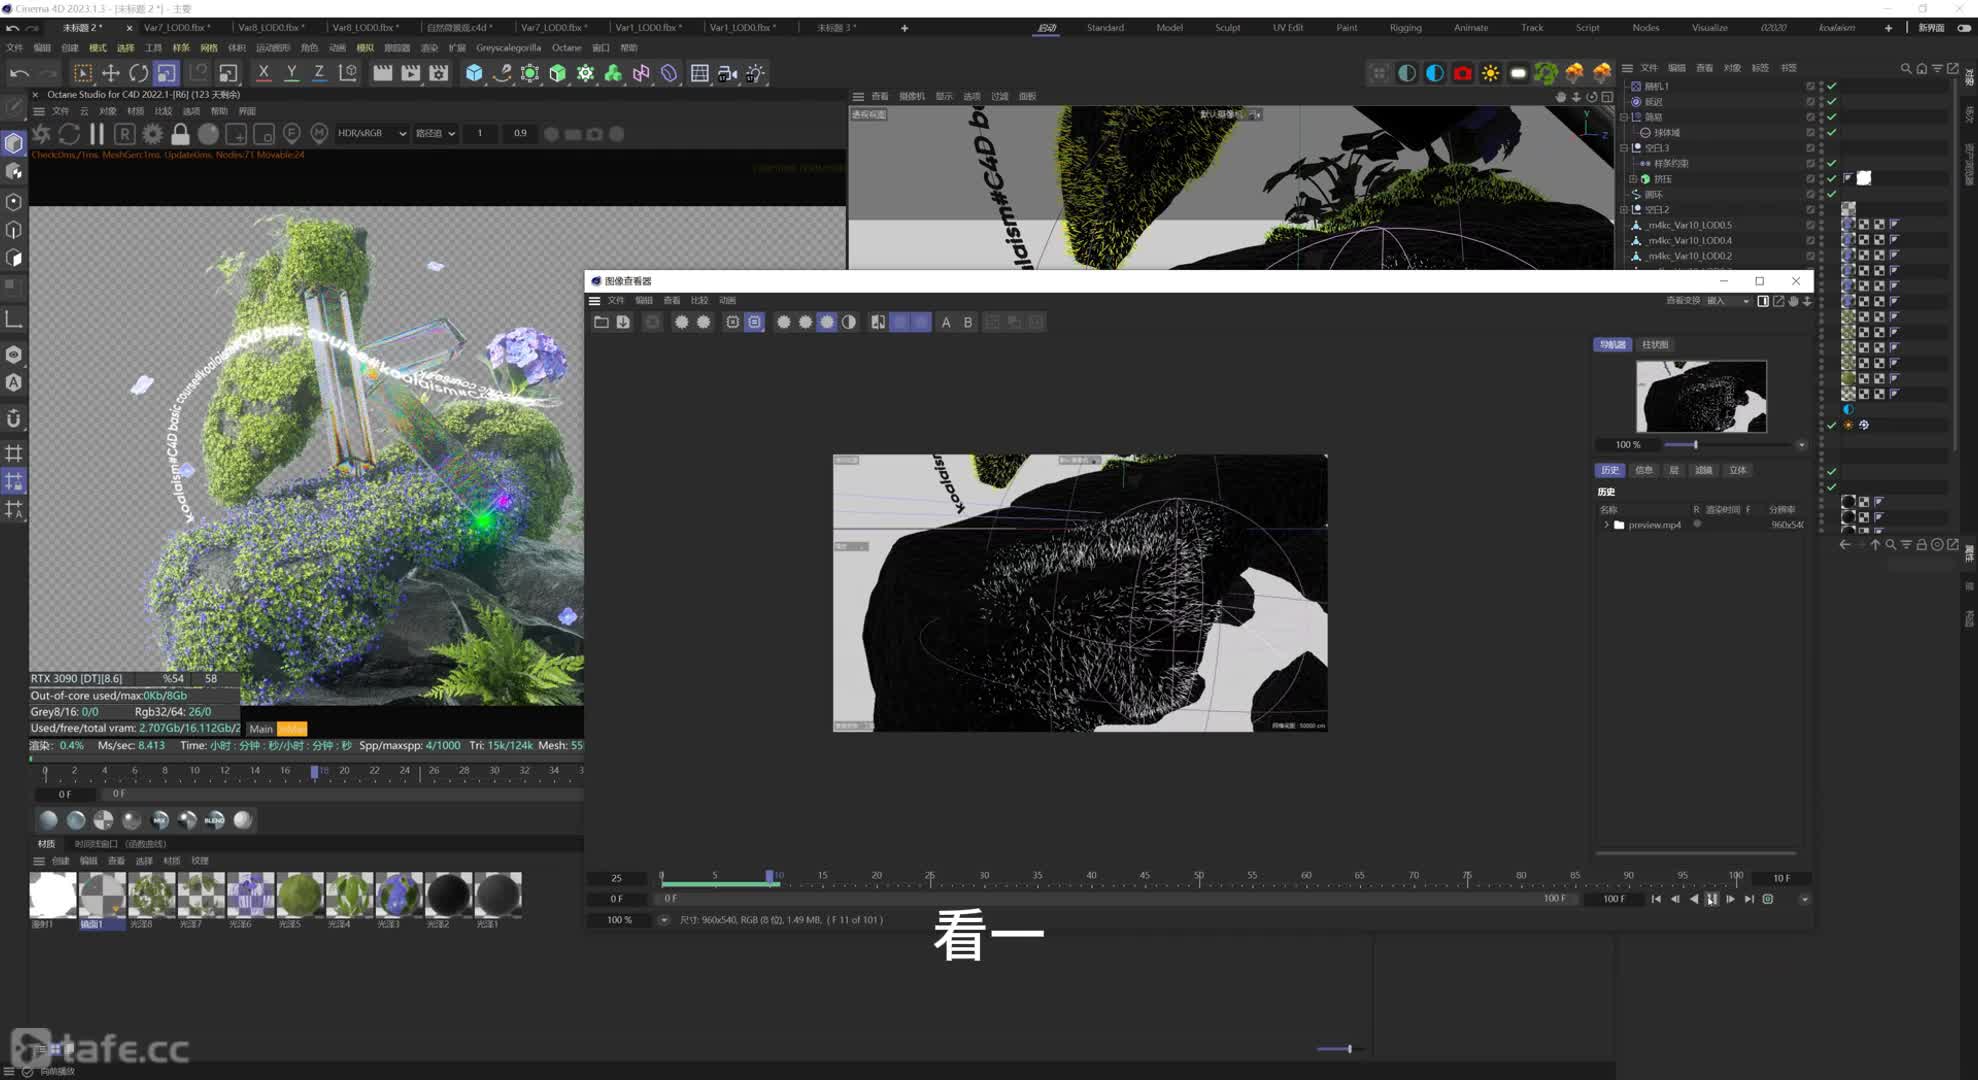Collapse the 空白3 null in object tree
The width and height of the screenshot is (1978, 1080).
[1624, 148]
